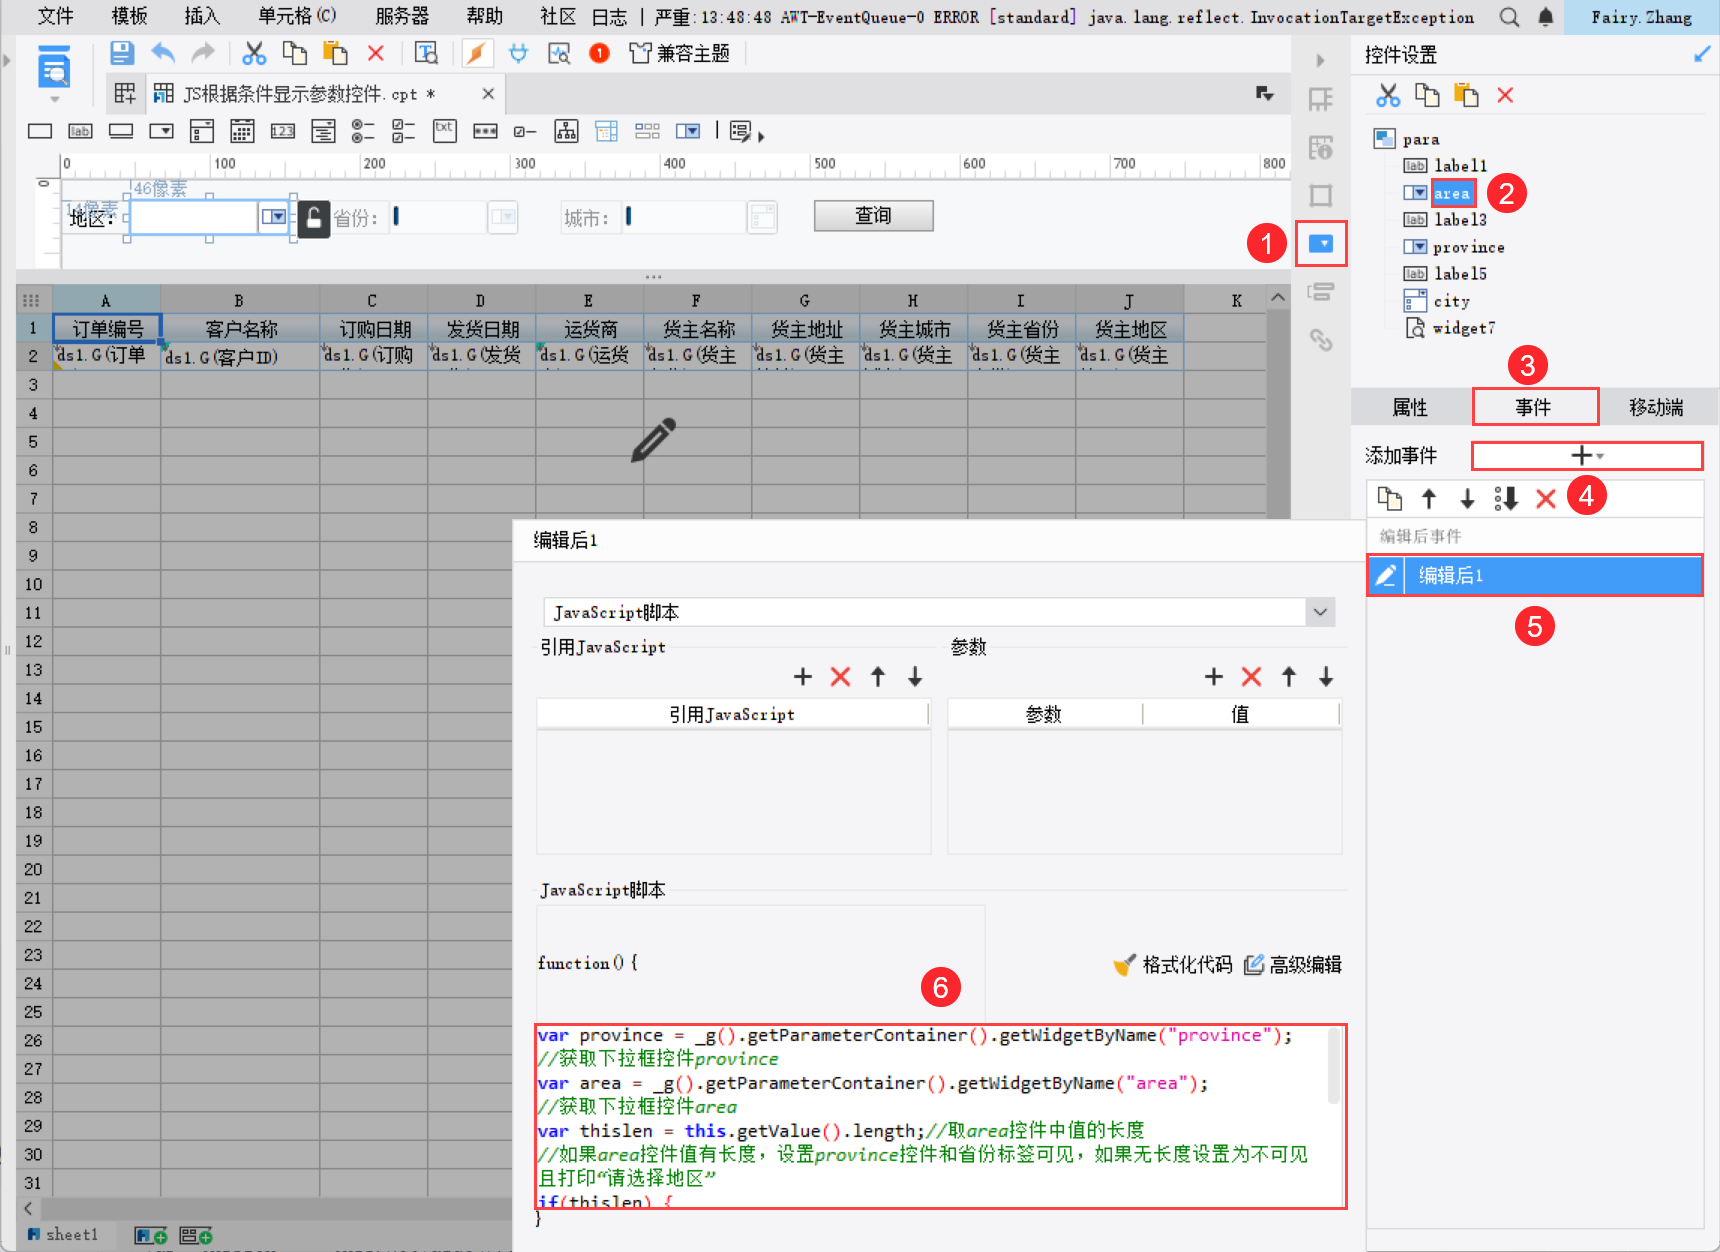Add a referenced JavaScript entry

pos(802,677)
